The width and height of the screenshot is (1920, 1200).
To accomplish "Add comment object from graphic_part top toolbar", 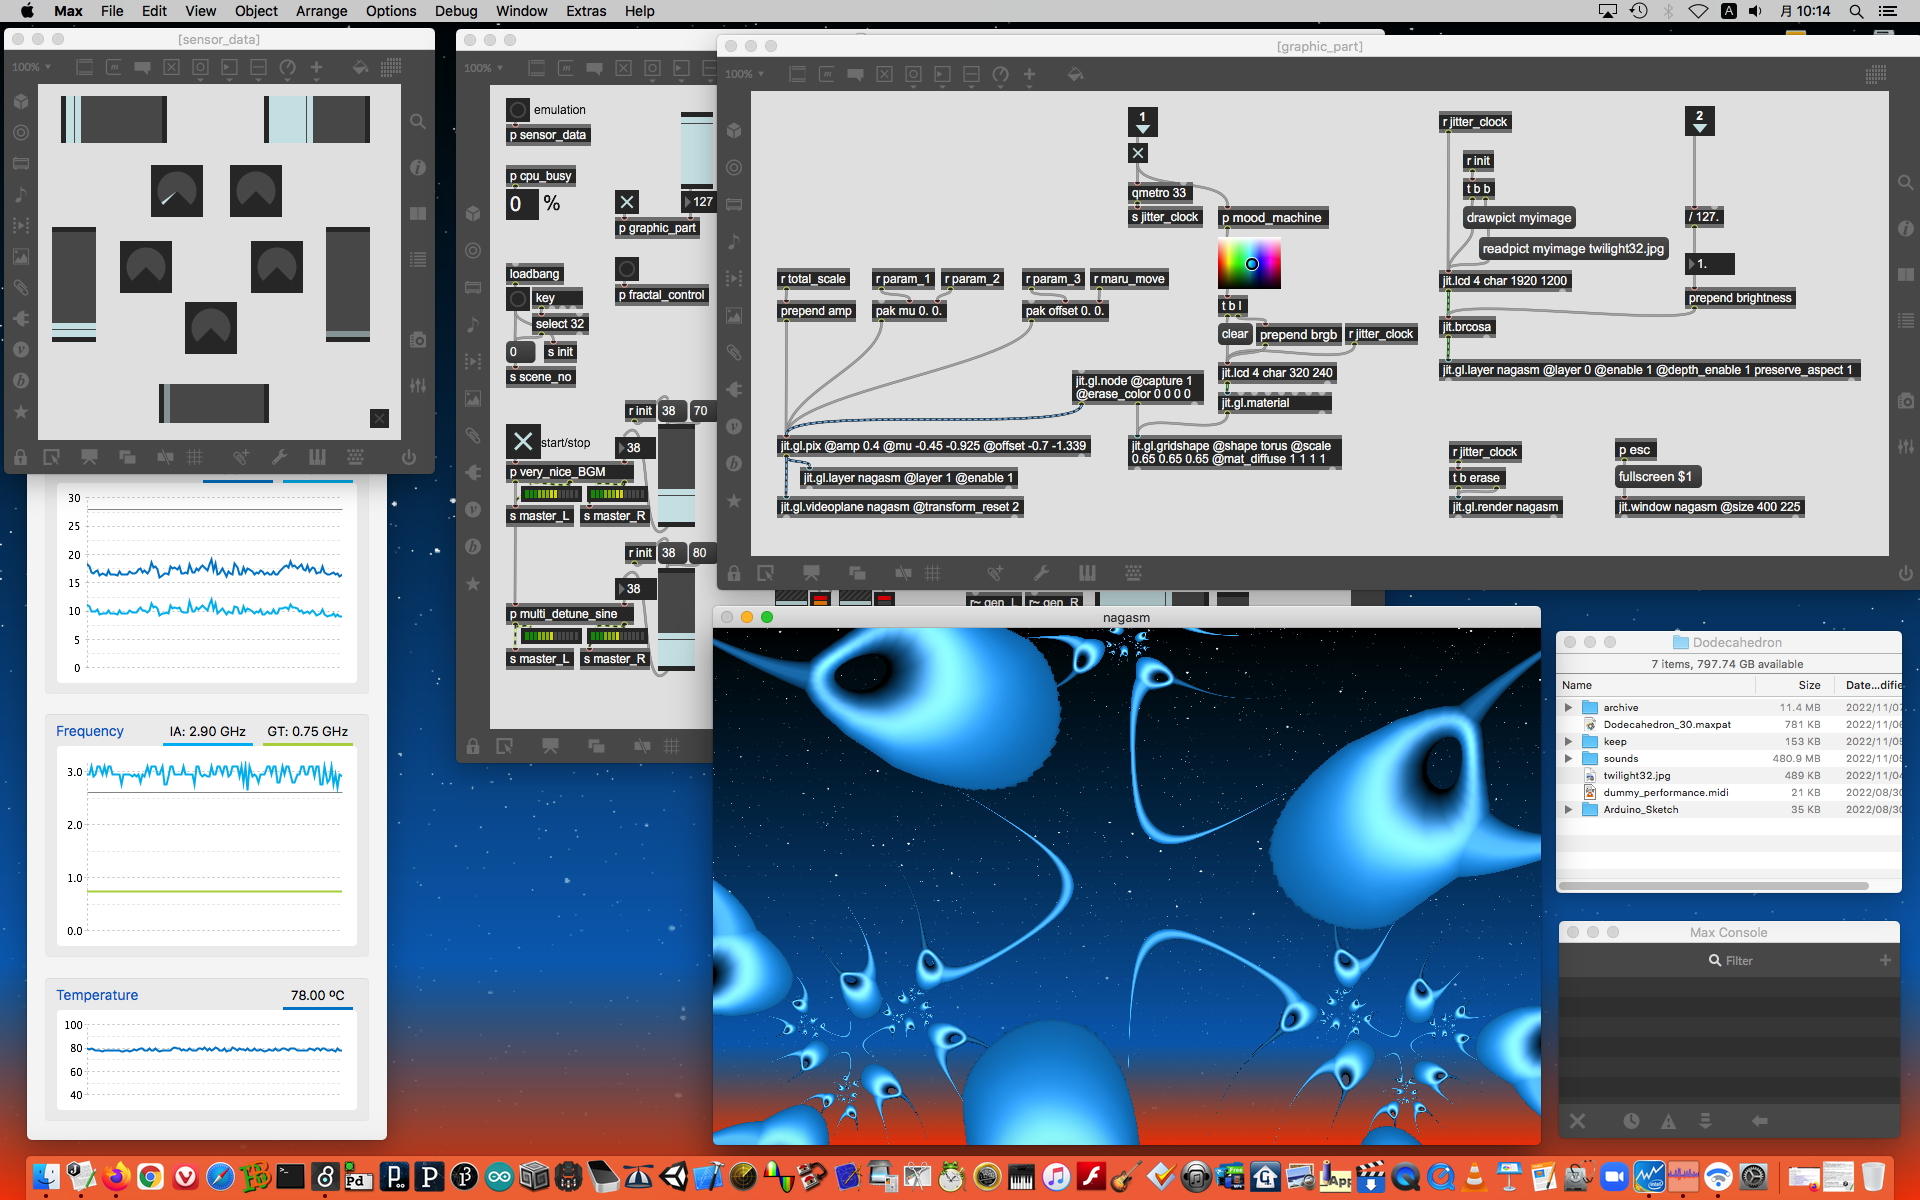I will (855, 74).
